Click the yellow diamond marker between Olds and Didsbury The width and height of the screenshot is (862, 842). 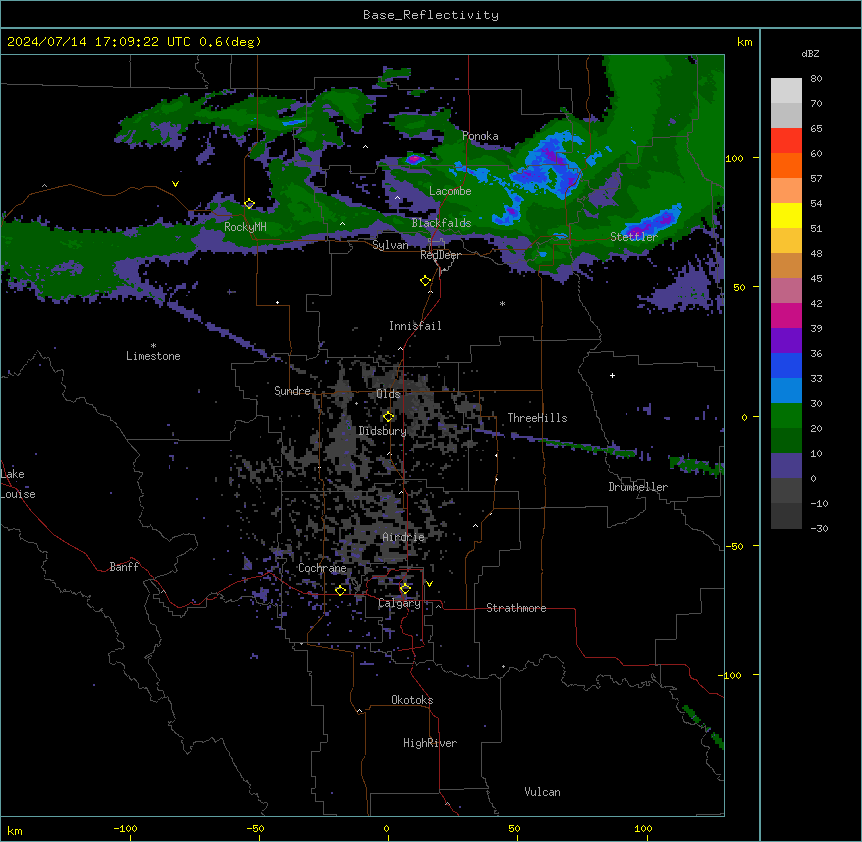[x=389, y=417]
